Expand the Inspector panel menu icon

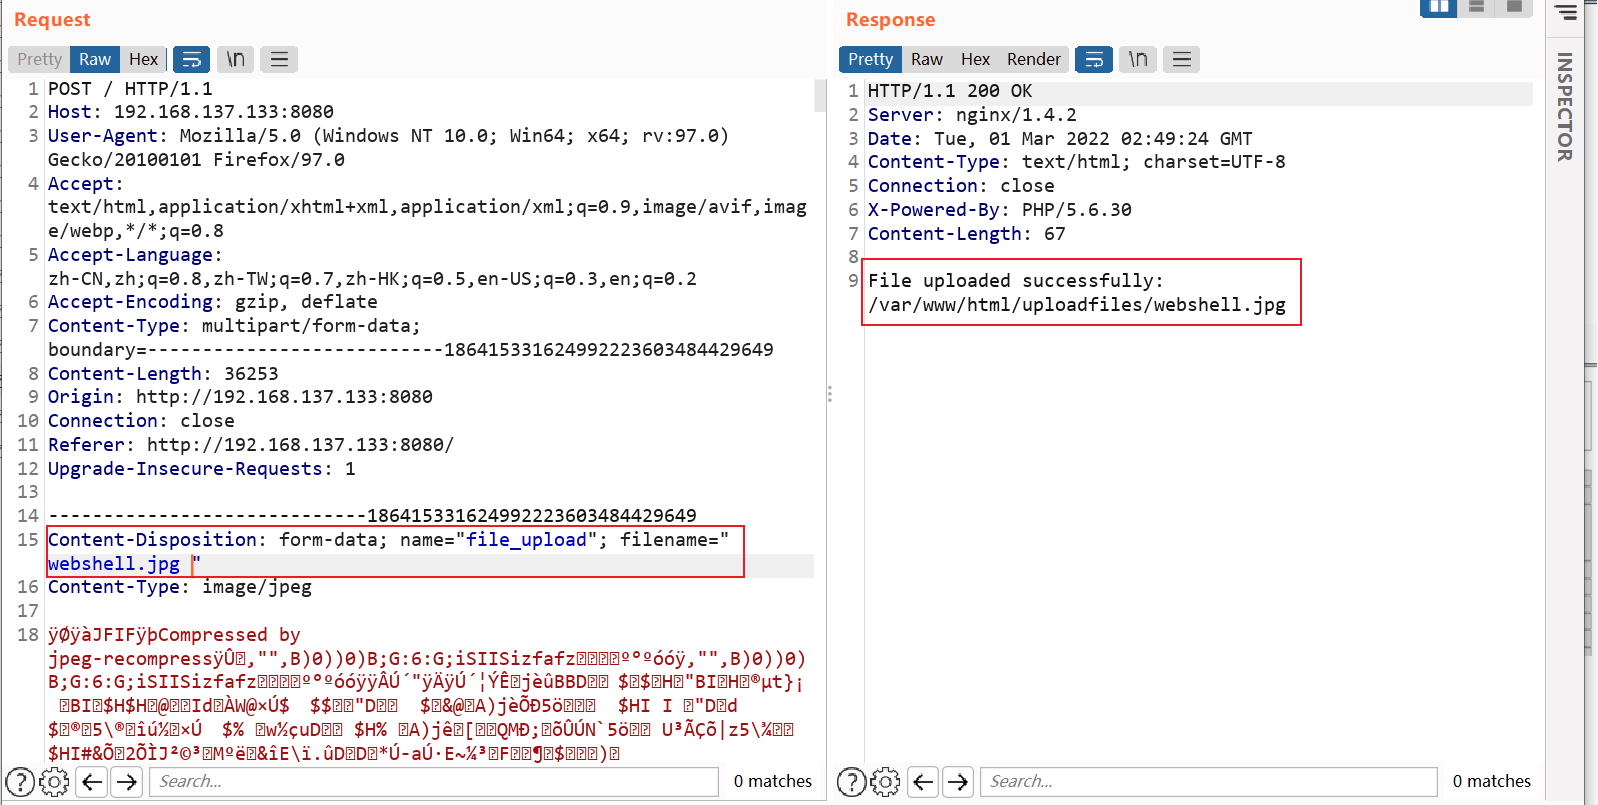pos(1565,12)
